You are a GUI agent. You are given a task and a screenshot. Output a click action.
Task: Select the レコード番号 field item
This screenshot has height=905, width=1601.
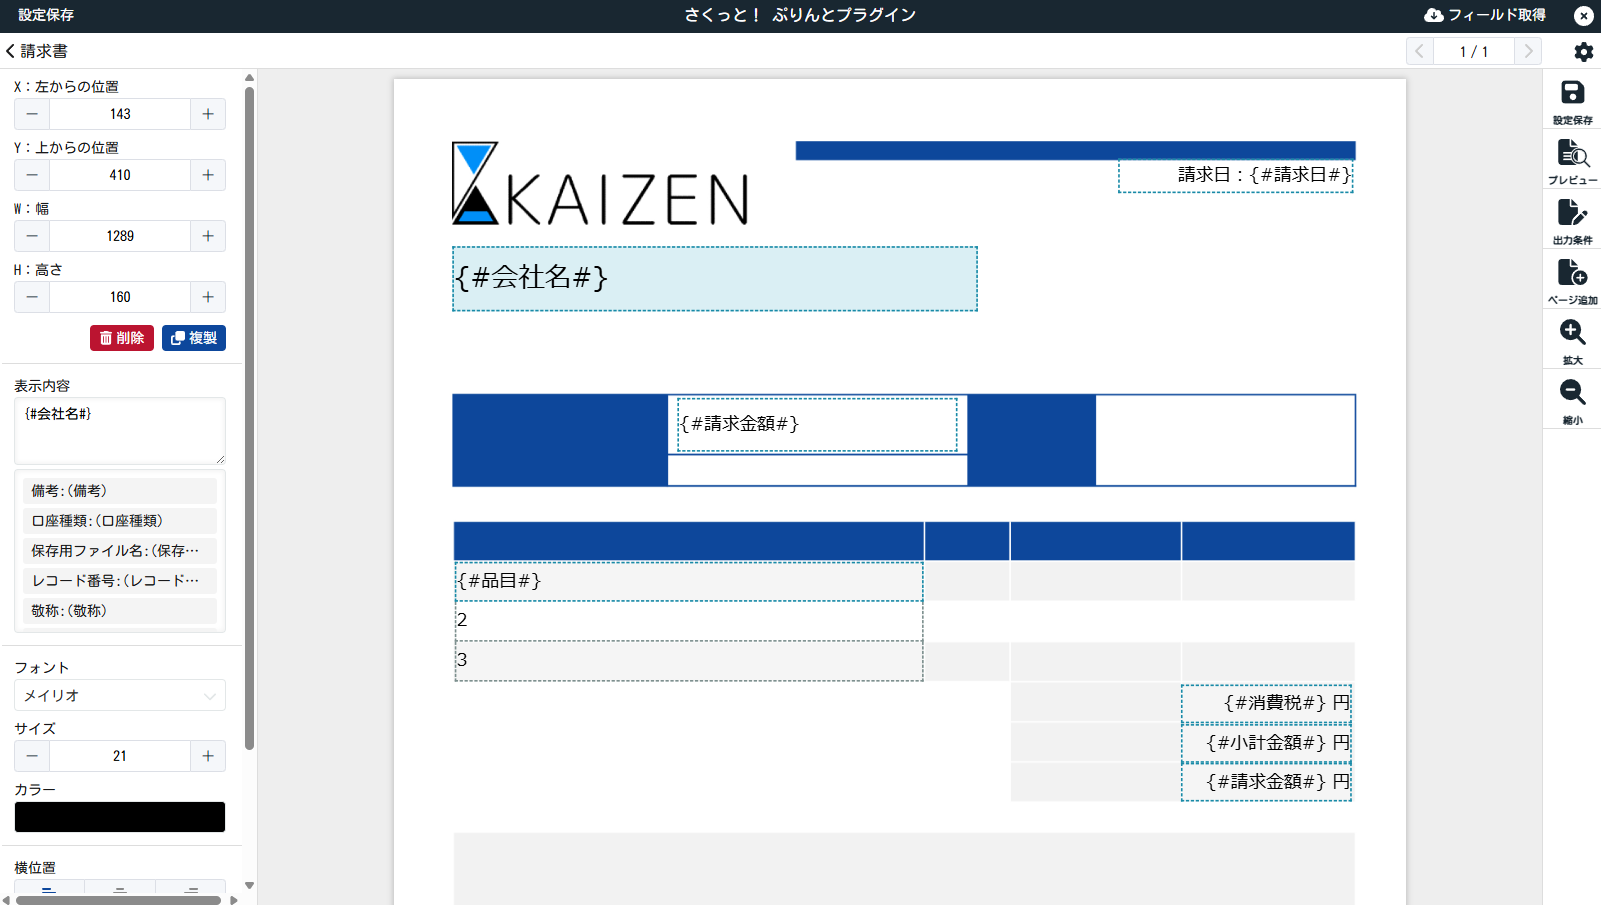click(120, 581)
